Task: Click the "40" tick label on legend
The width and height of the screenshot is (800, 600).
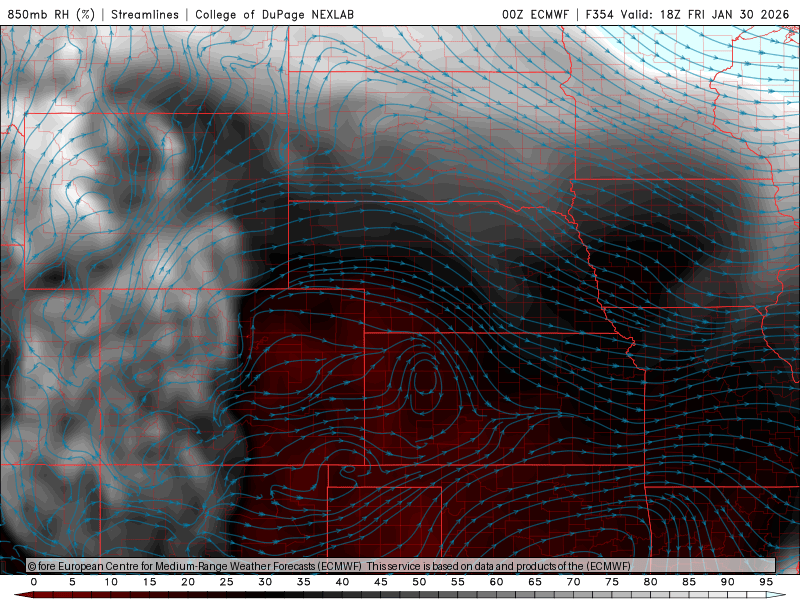Action: 342,582
